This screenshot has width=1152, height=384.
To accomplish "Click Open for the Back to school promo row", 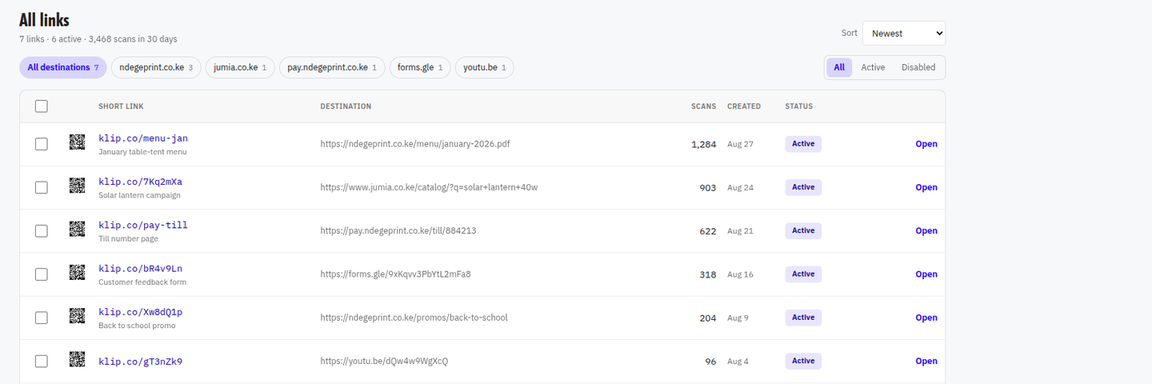I will pyautogui.click(x=926, y=317).
